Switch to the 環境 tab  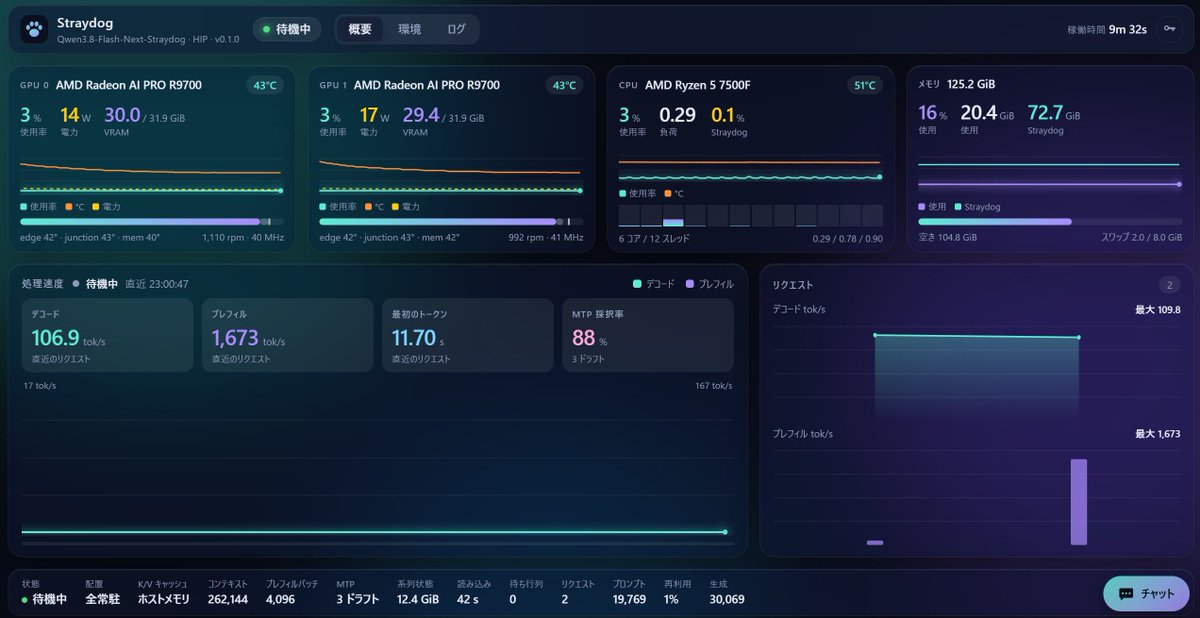coord(409,29)
